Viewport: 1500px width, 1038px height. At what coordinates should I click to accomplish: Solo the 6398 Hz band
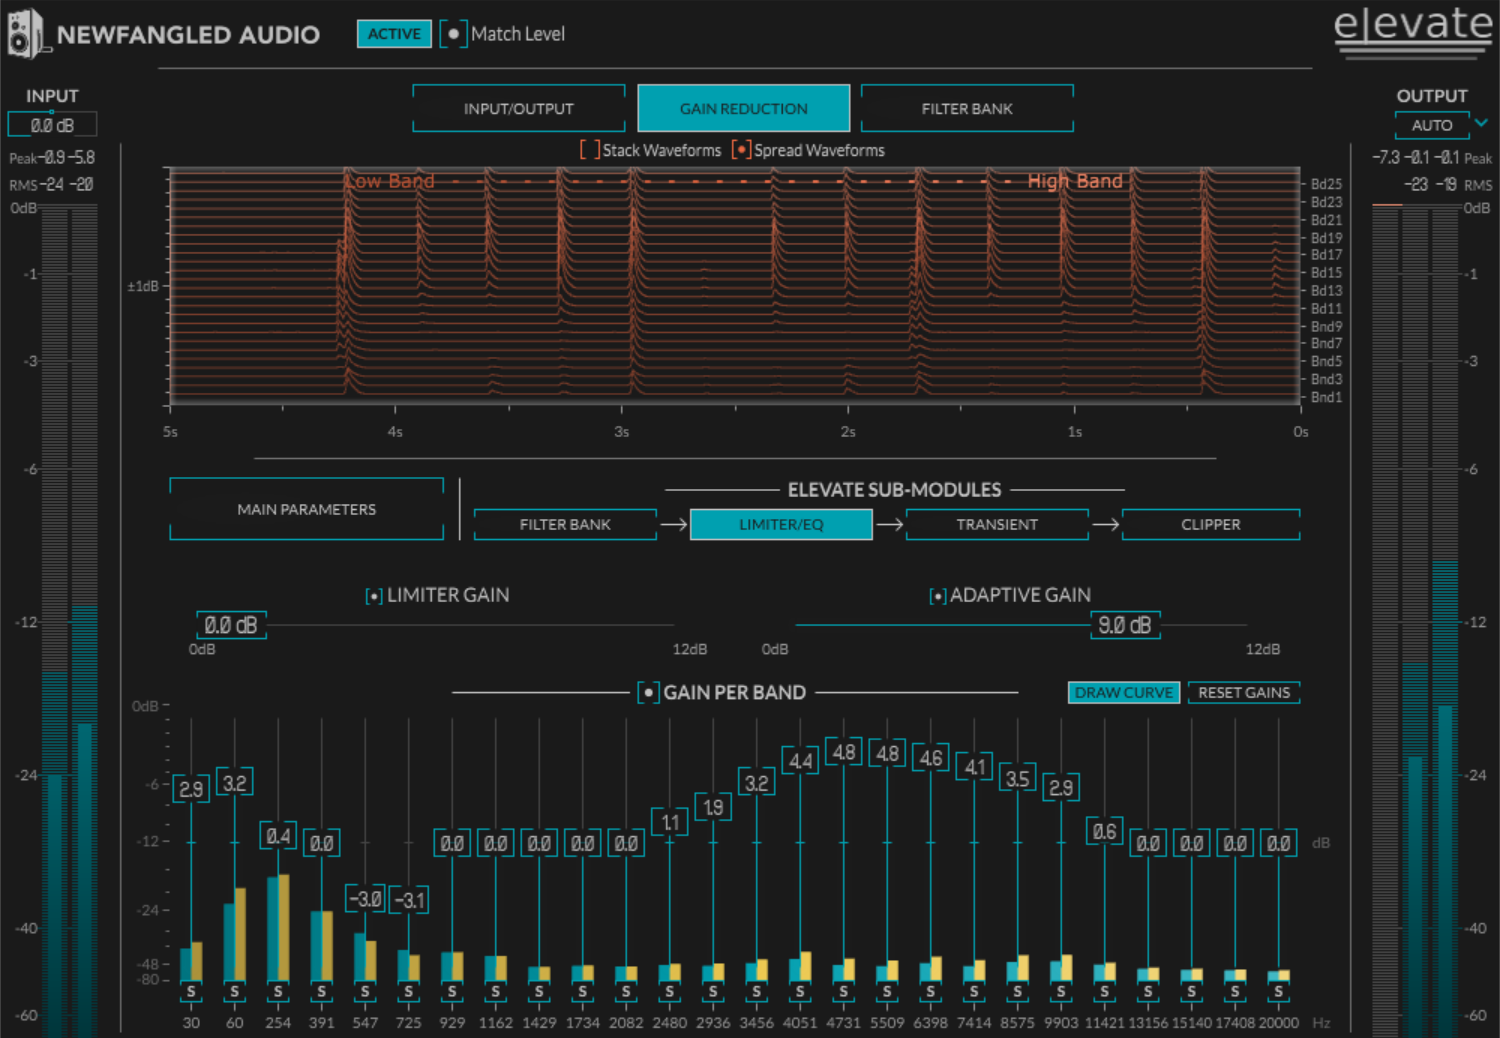(x=930, y=992)
